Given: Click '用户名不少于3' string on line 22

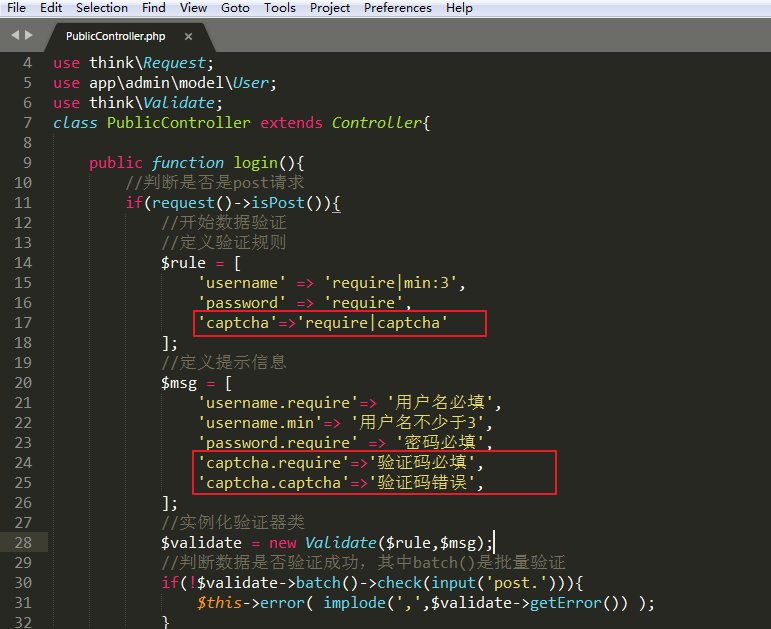Looking at the screenshot, I should pos(418,423).
